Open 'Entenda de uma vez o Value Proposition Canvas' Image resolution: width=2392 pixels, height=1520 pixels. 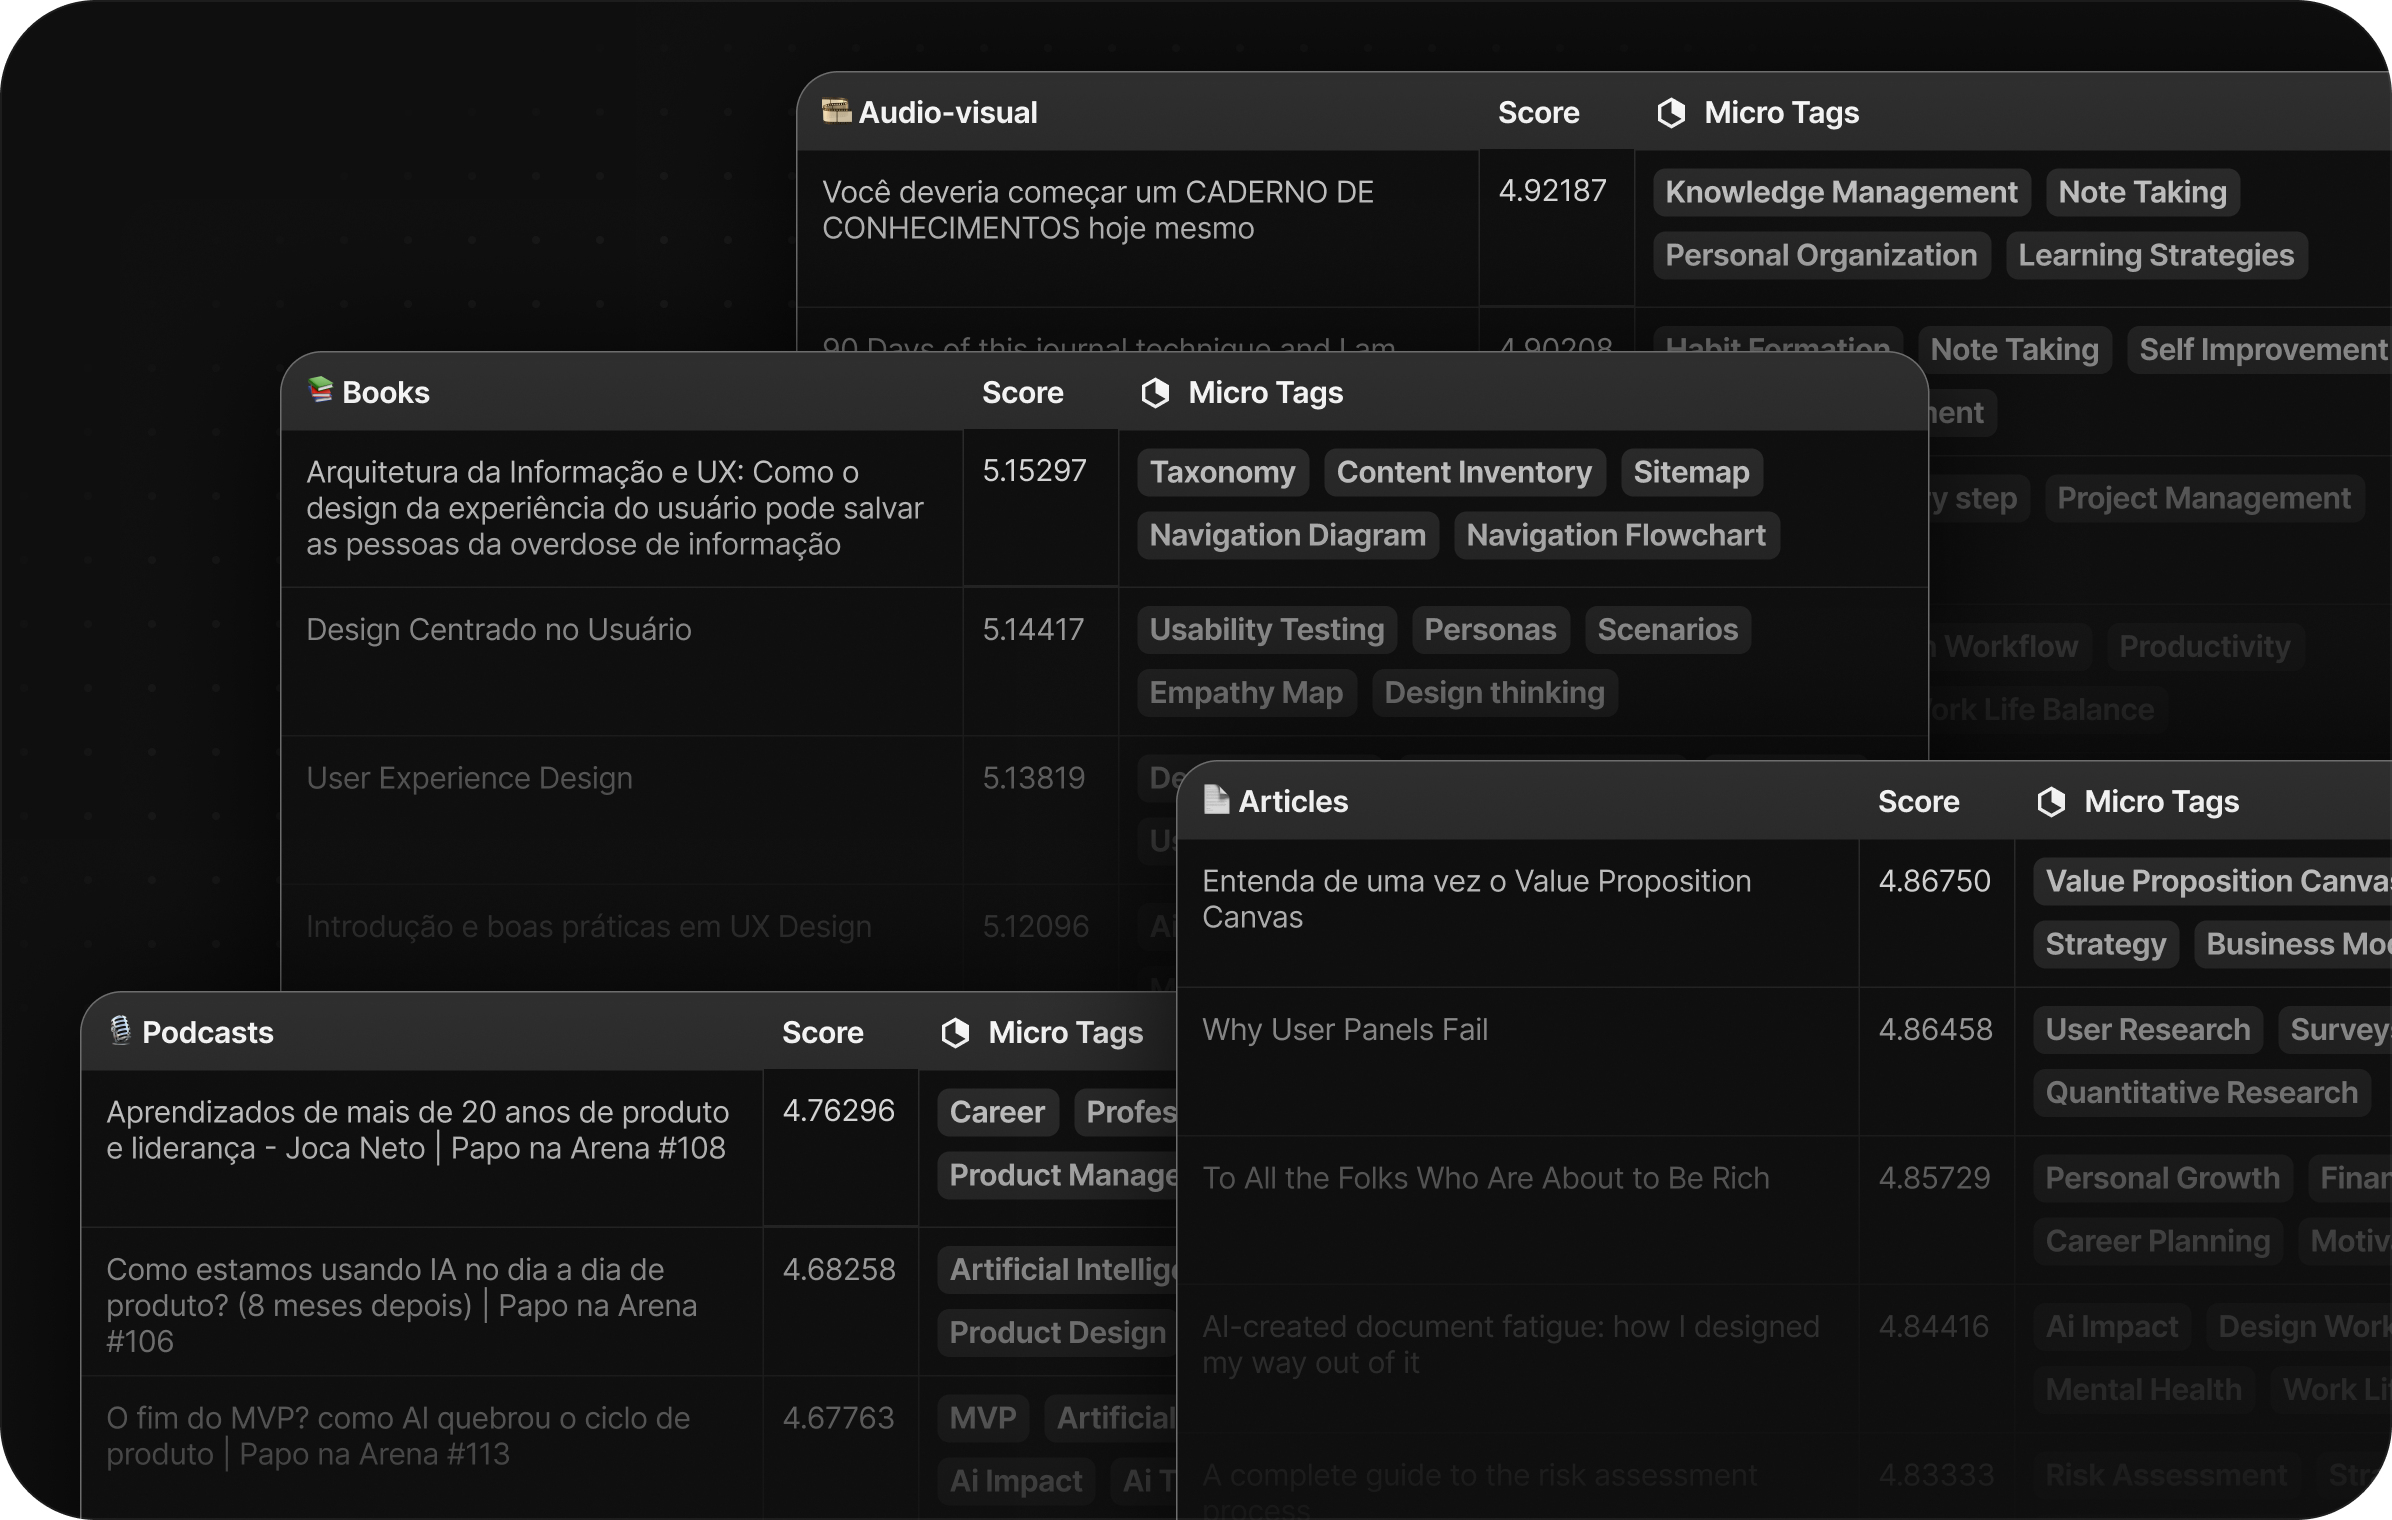(1476, 899)
